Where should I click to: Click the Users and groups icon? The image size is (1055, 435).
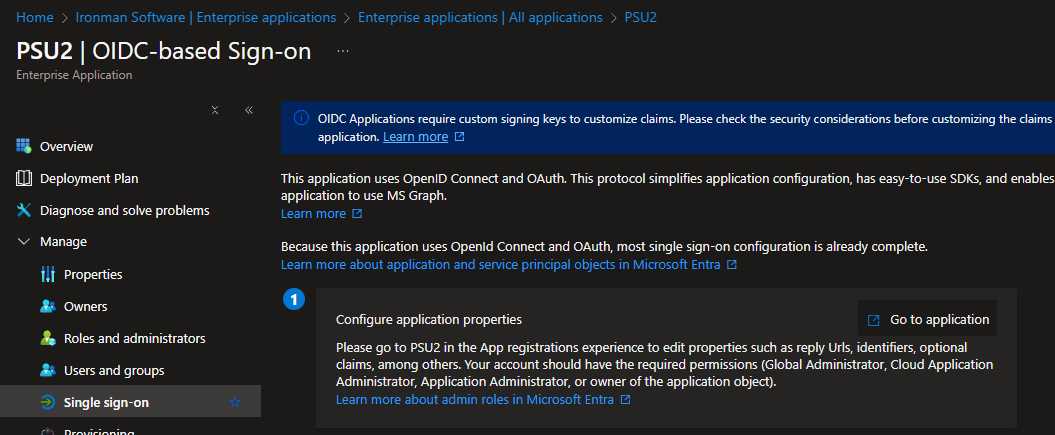(47, 370)
